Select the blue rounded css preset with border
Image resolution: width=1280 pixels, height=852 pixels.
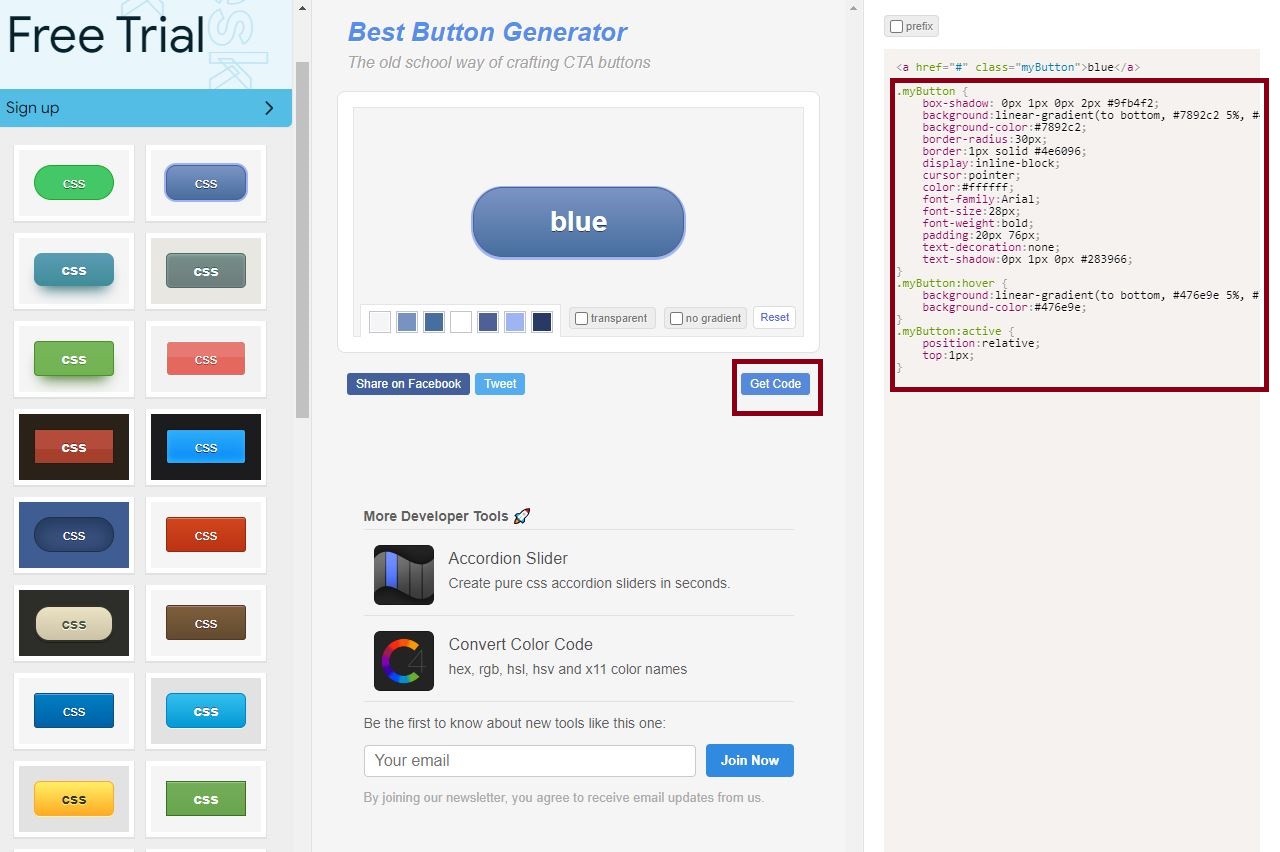[206, 183]
